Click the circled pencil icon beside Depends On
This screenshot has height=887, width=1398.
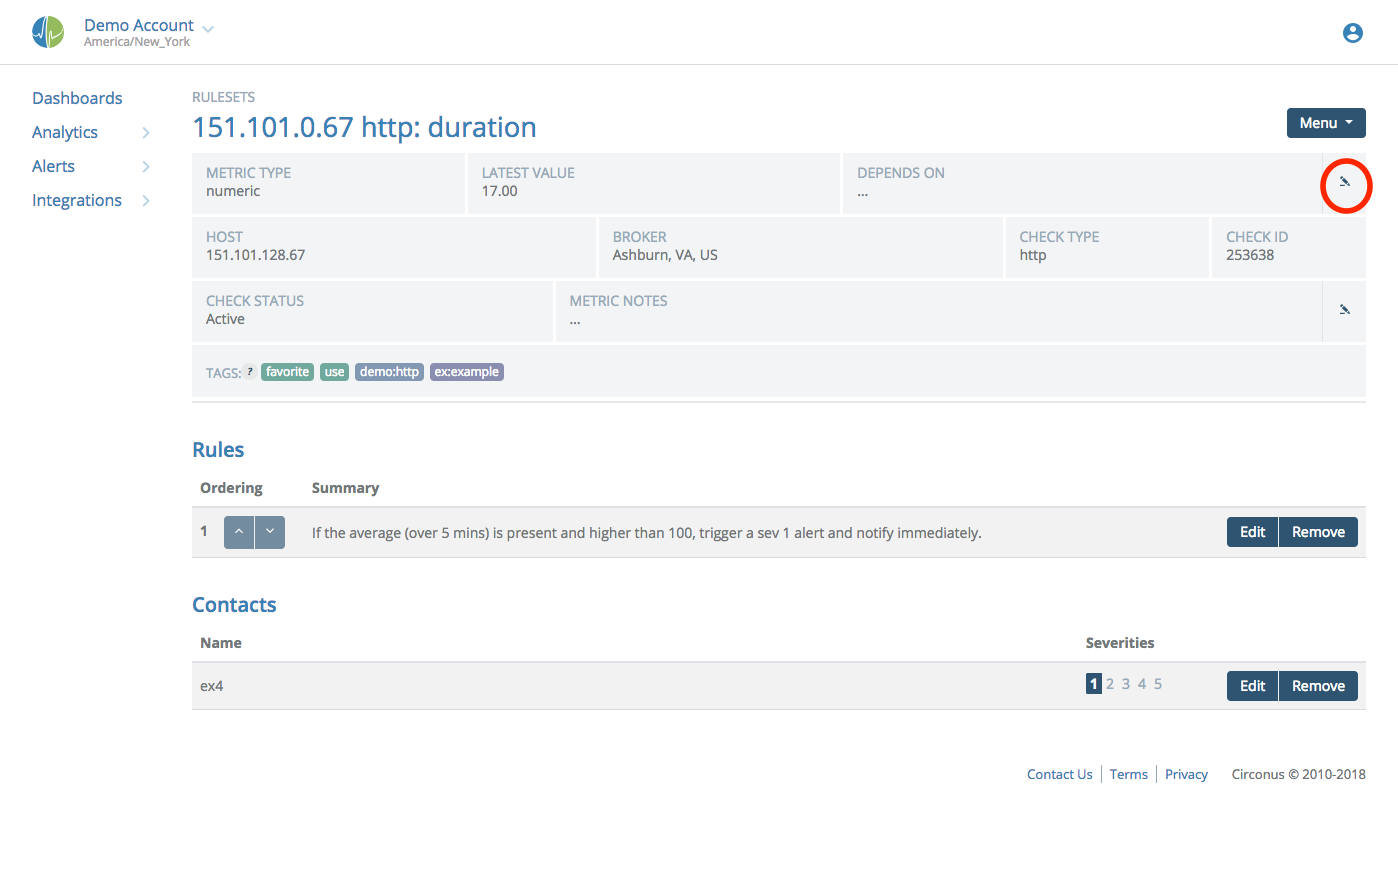click(1346, 185)
